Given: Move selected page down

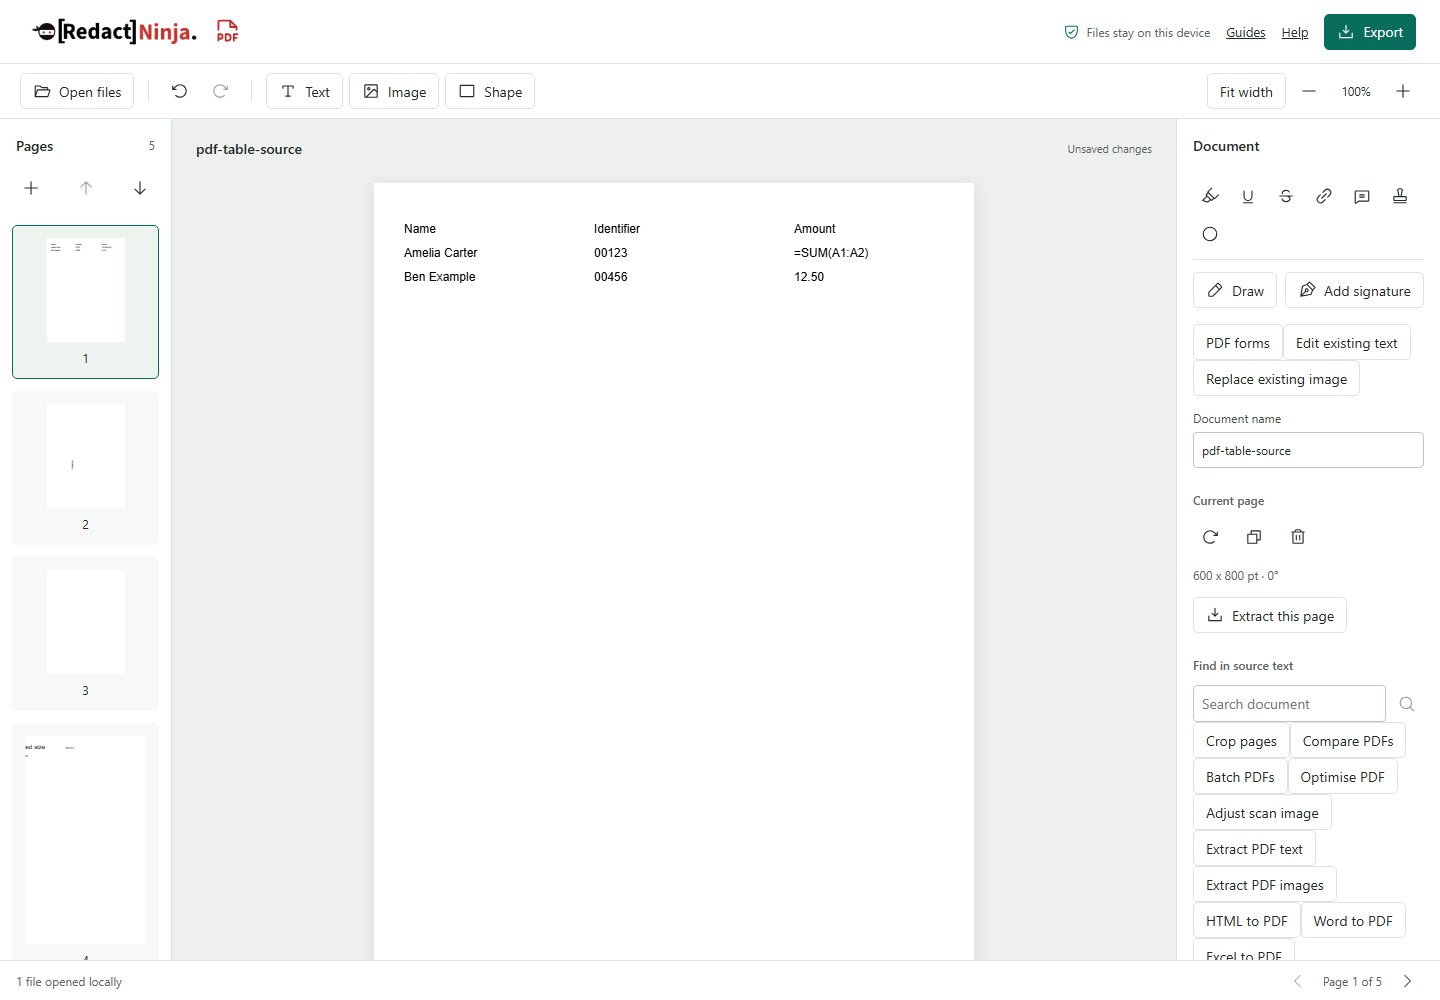Looking at the screenshot, I should tap(140, 188).
